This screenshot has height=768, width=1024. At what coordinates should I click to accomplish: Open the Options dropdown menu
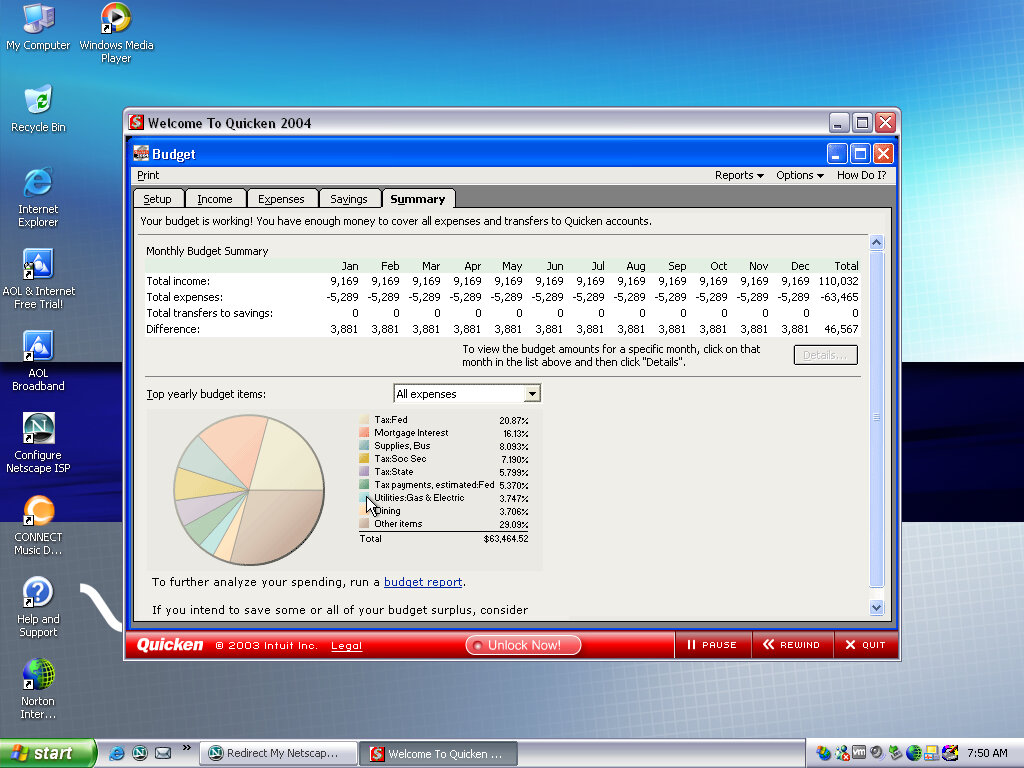coord(799,175)
